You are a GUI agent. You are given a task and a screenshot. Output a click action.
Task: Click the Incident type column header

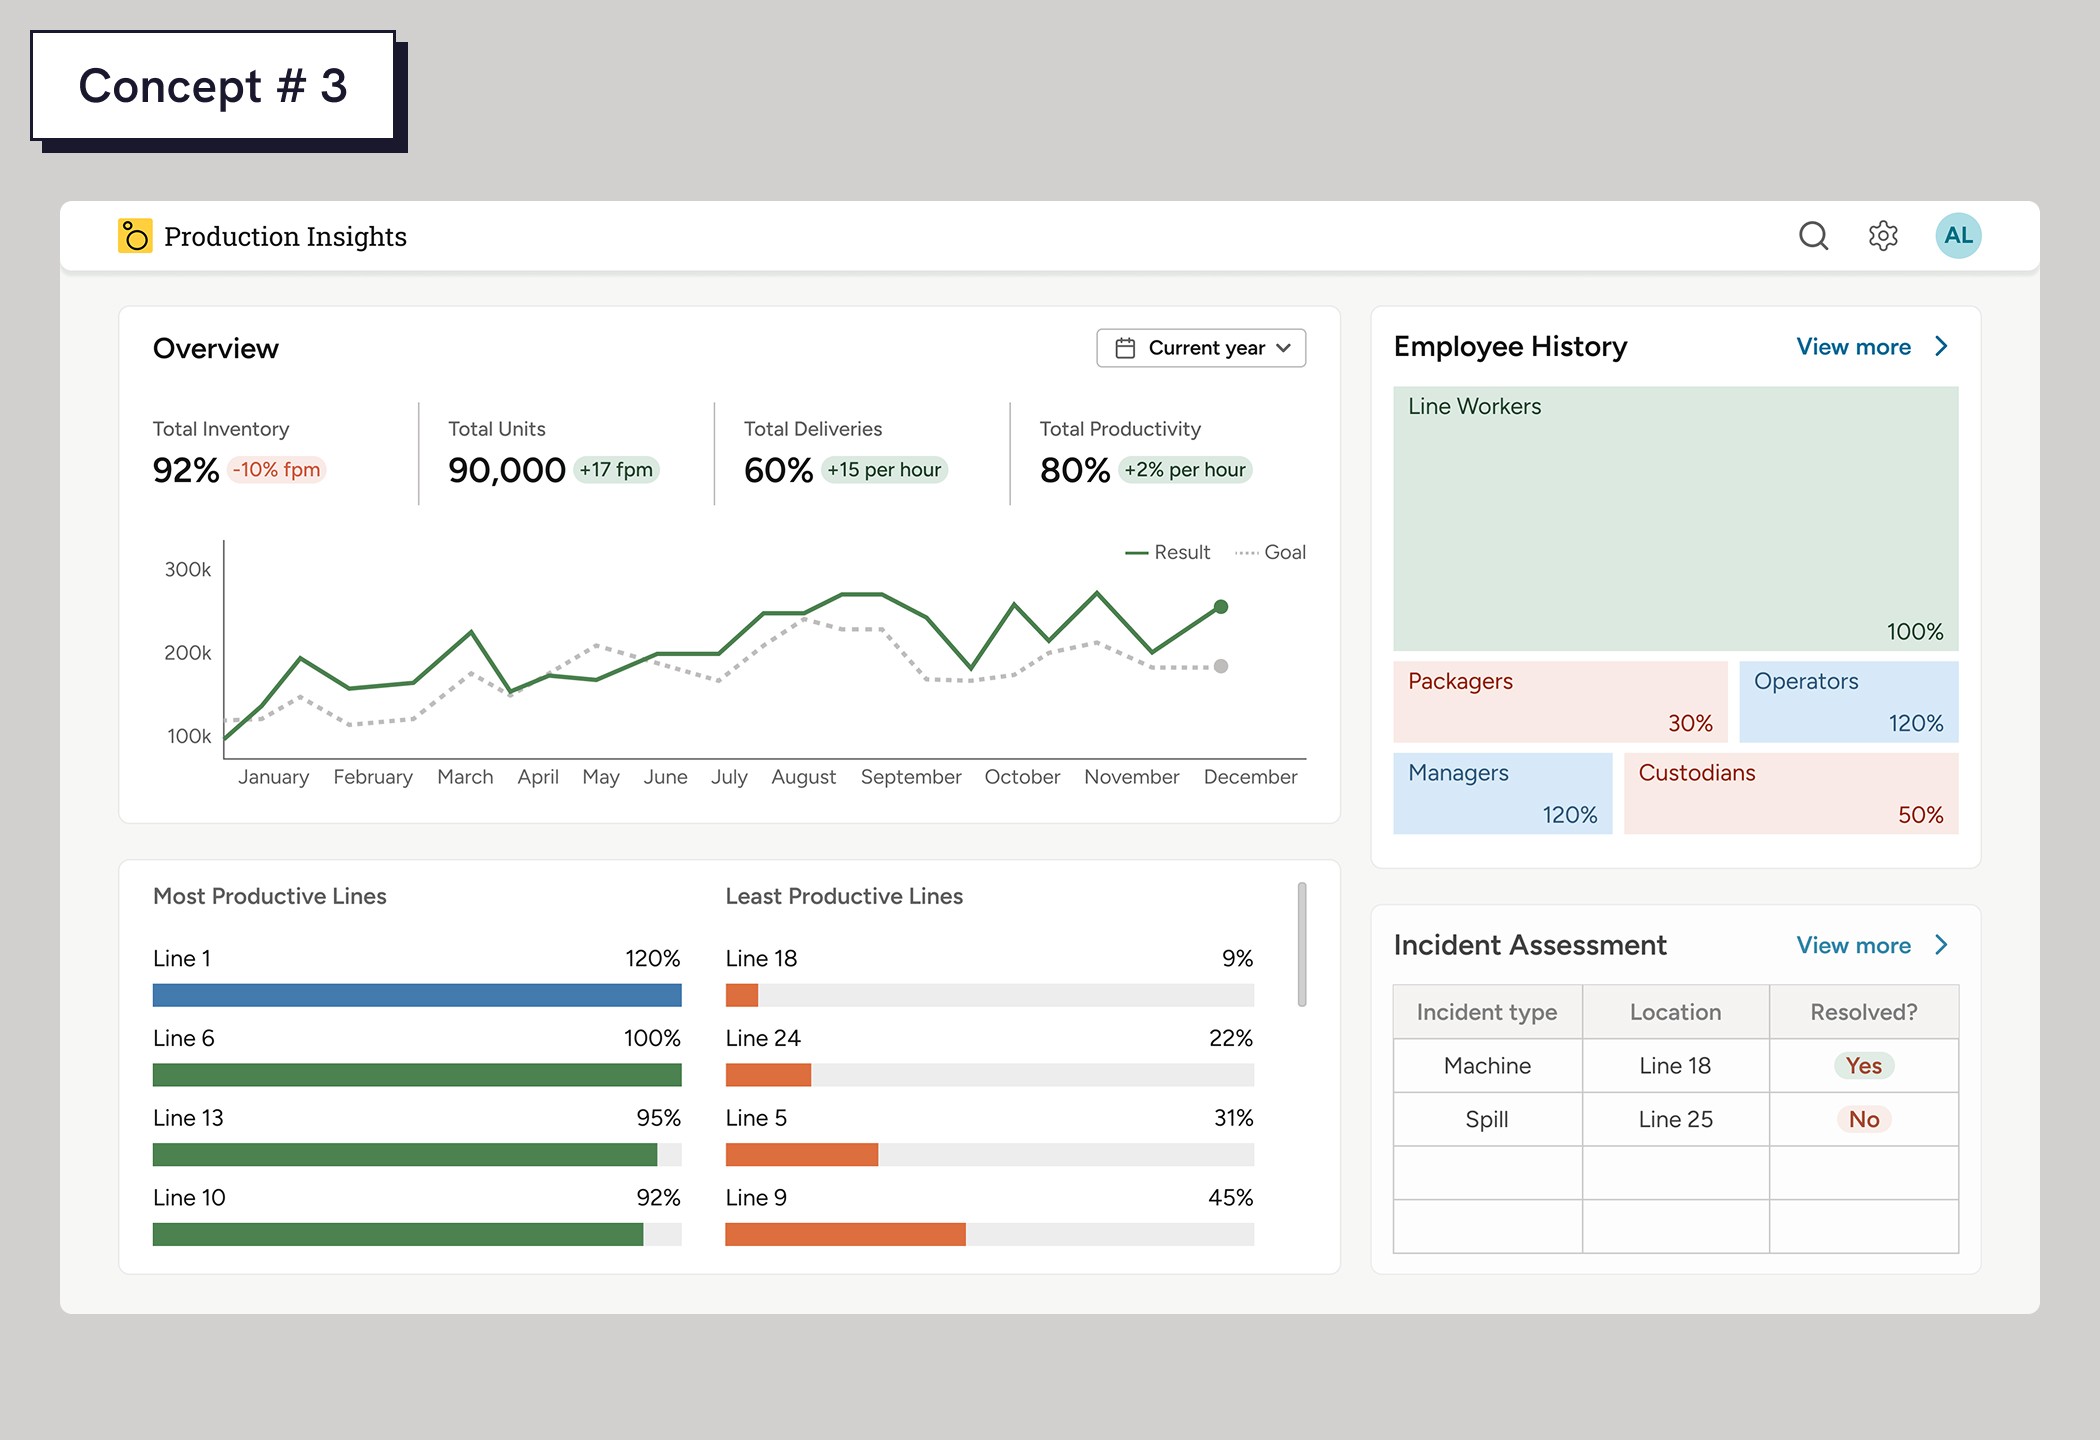coord(1487,1012)
